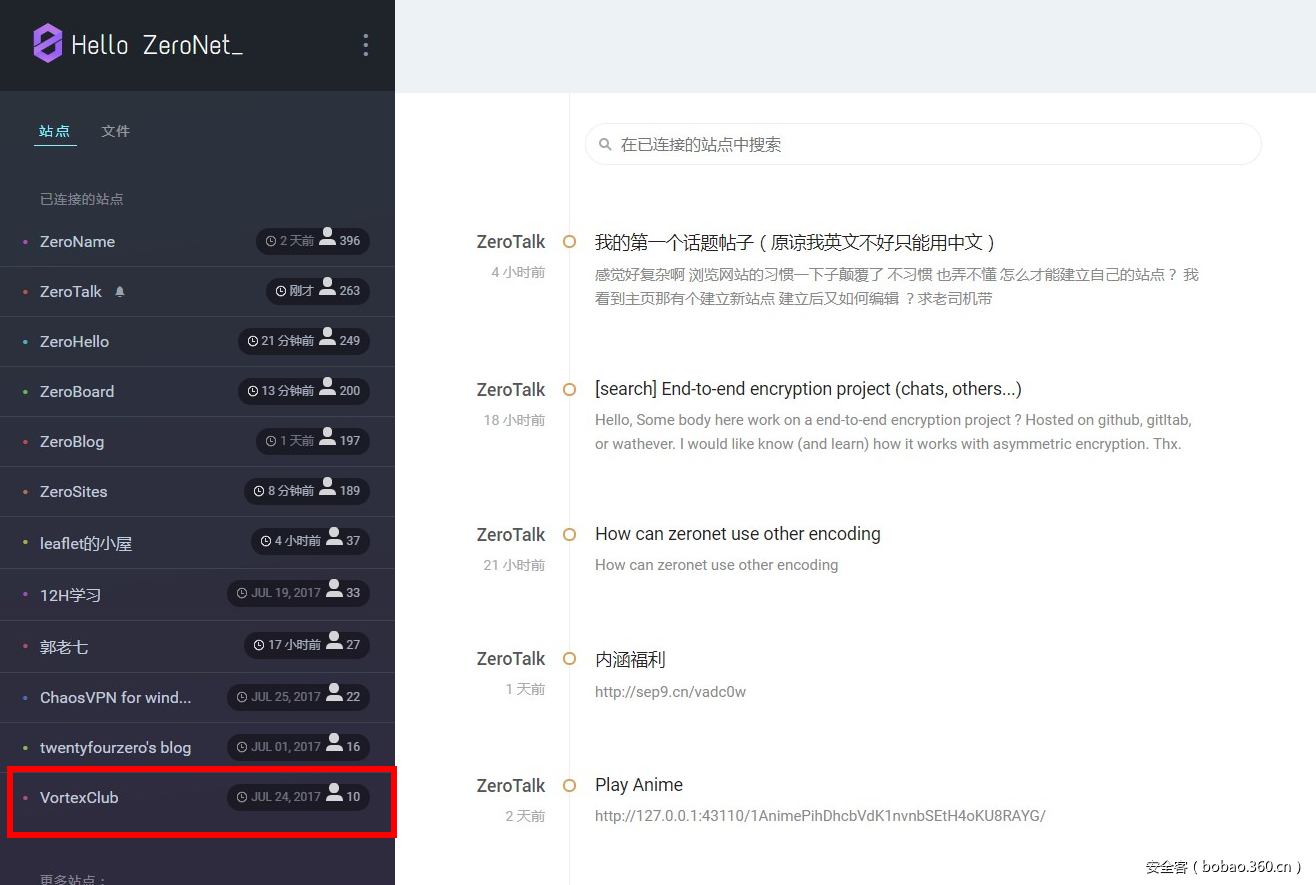Screen dimensions: 1316x885
Task: Click the timeline circle beside the End-to-end encryption post
Action: tap(569, 389)
